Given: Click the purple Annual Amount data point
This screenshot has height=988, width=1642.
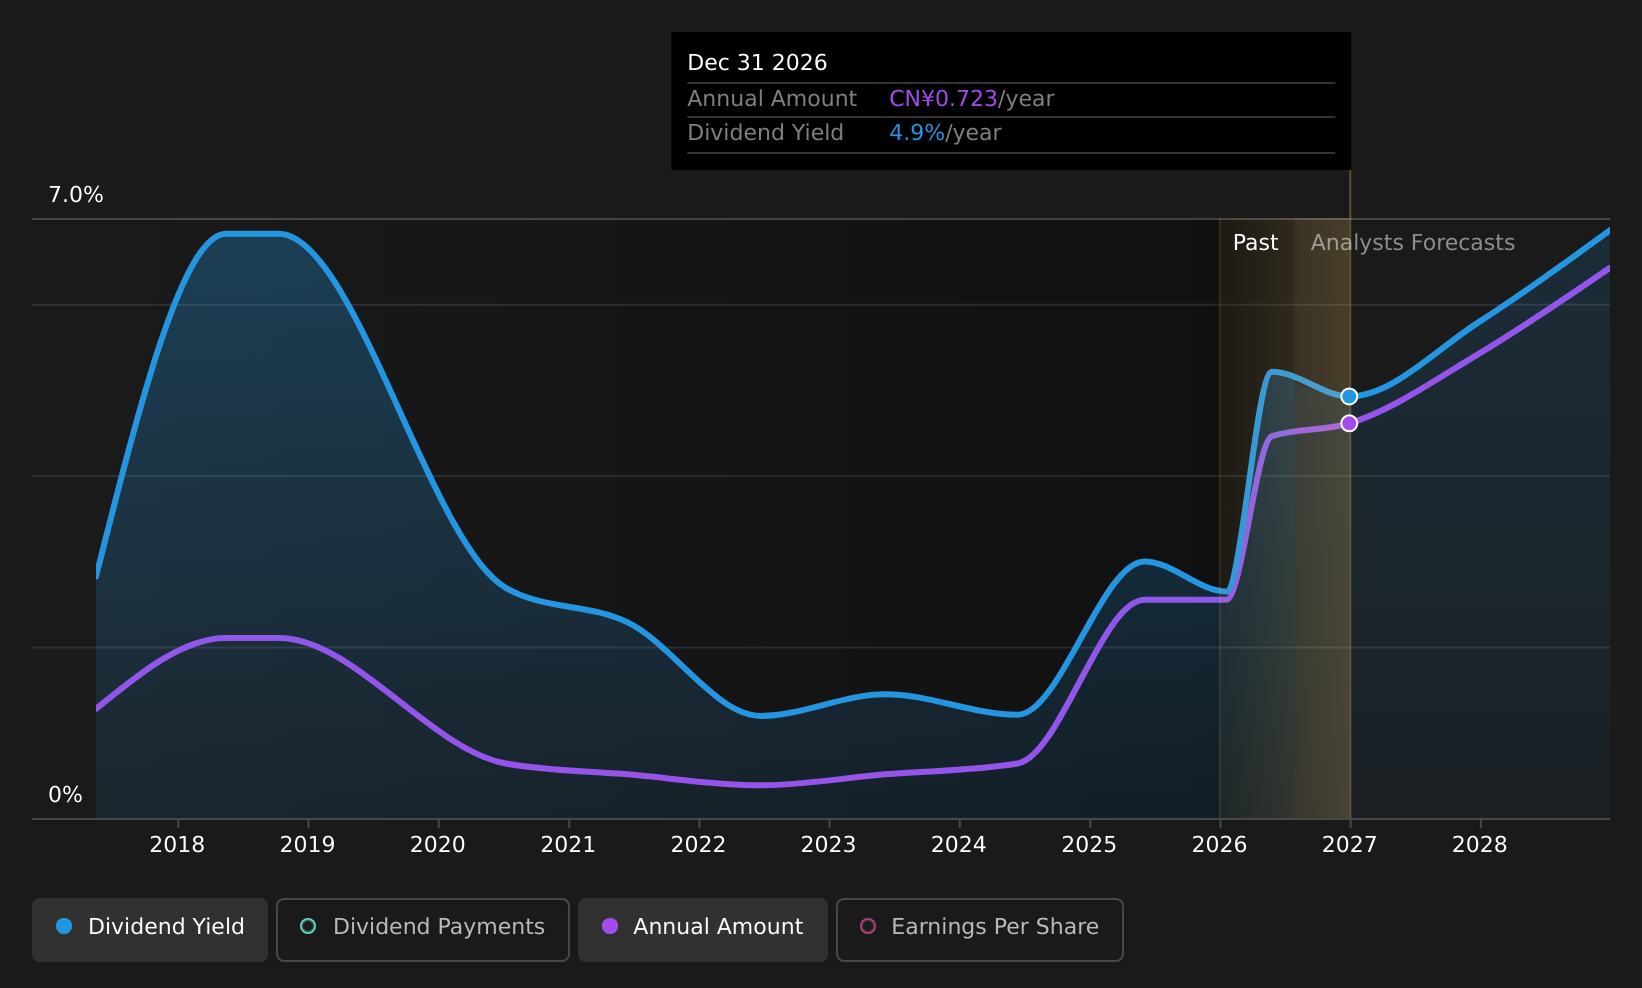Looking at the screenshot, I should pyautogui.click(x=1349, y=423).
